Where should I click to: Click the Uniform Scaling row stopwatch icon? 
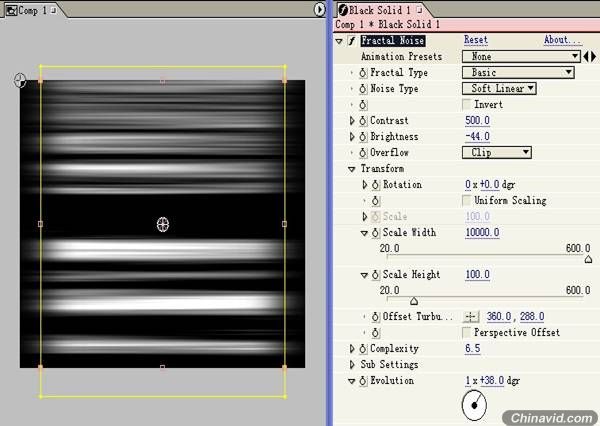376,201
